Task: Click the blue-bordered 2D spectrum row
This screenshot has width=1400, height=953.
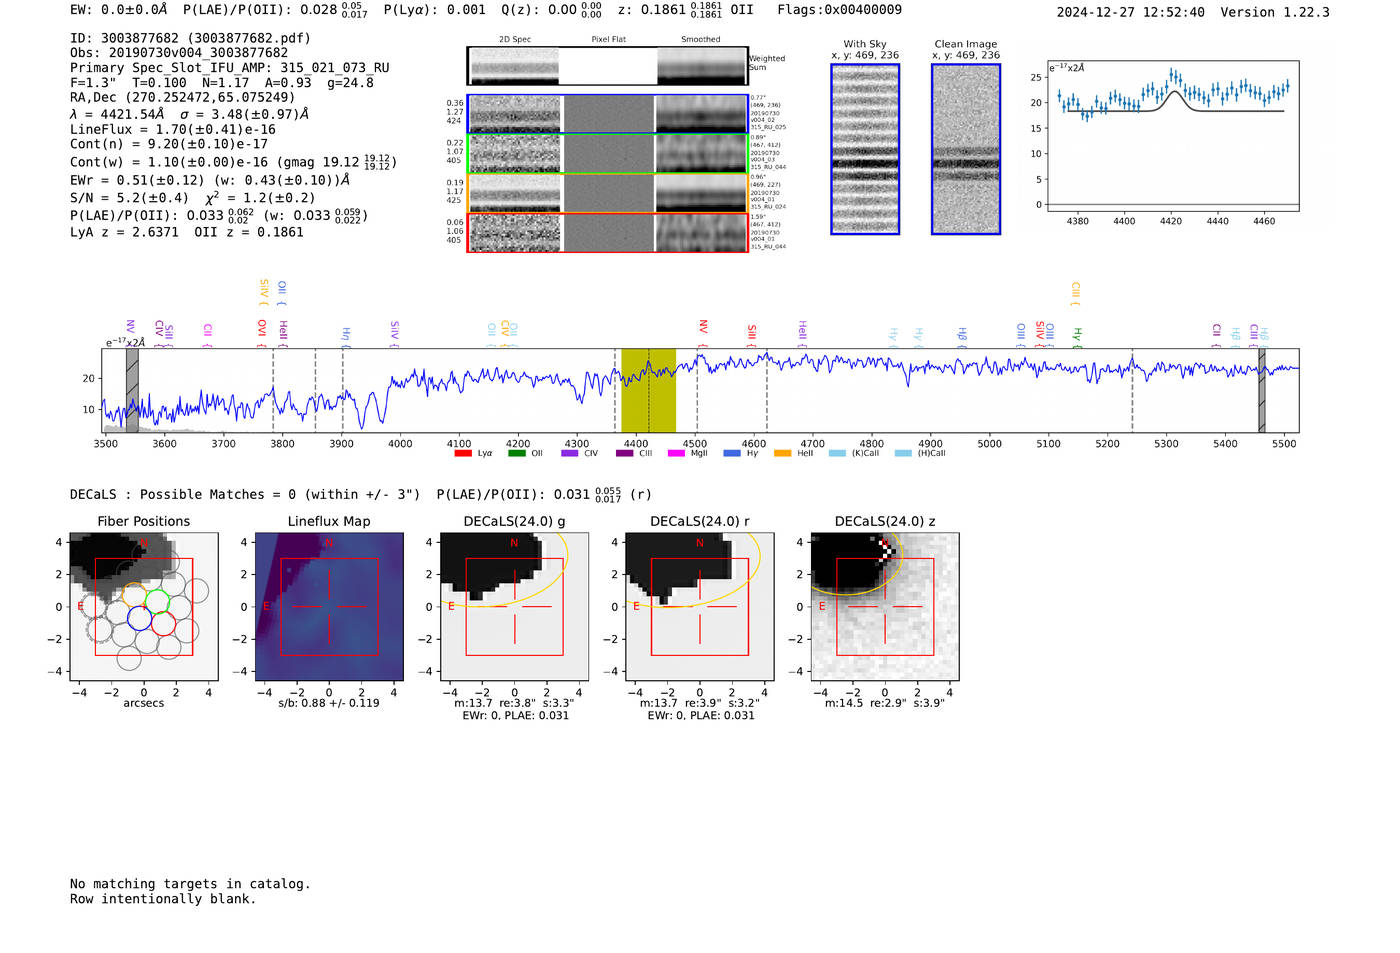Action: click(x=607, y=114)
